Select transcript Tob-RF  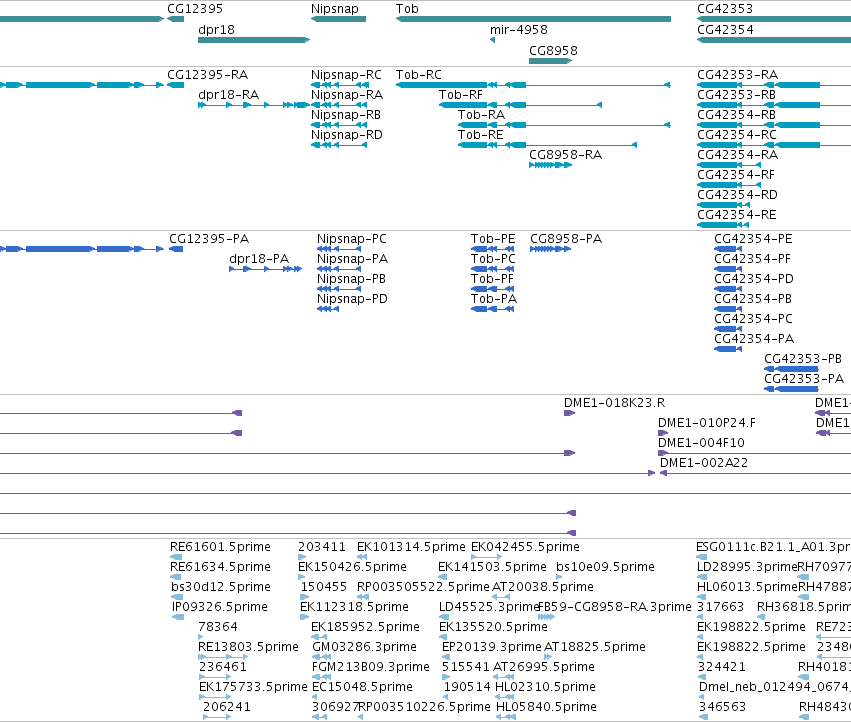[520, 105]
